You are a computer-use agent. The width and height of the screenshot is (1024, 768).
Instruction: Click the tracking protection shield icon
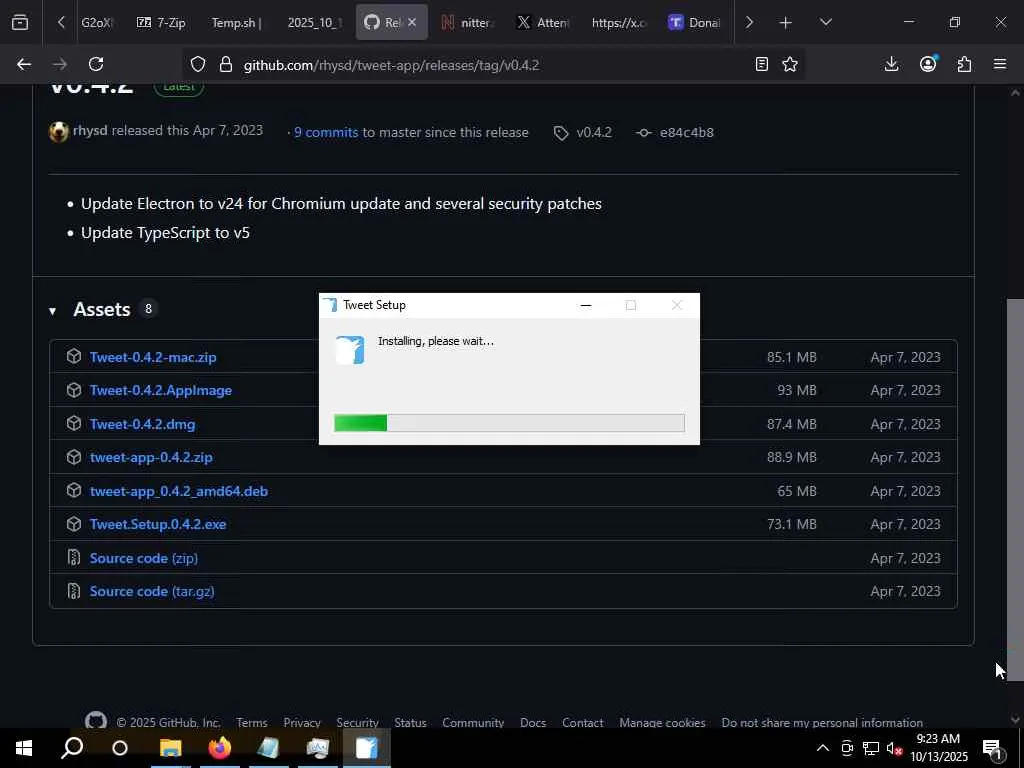point(198,65)
